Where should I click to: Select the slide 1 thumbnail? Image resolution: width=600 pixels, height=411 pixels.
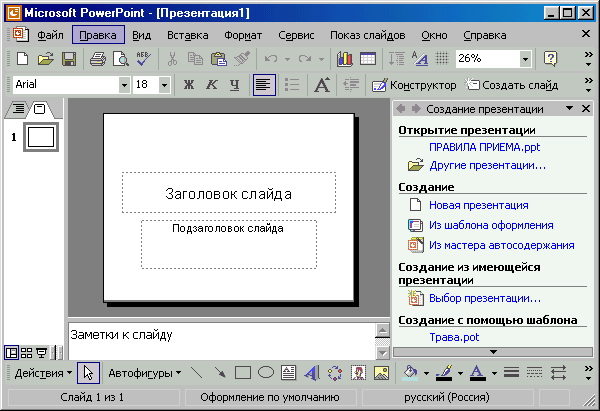(41, 137)
